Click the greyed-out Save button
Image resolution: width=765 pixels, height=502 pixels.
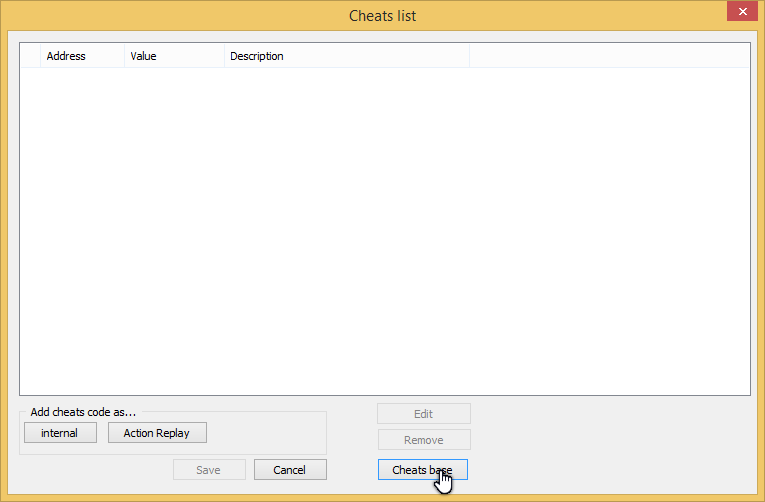(209, 469)
